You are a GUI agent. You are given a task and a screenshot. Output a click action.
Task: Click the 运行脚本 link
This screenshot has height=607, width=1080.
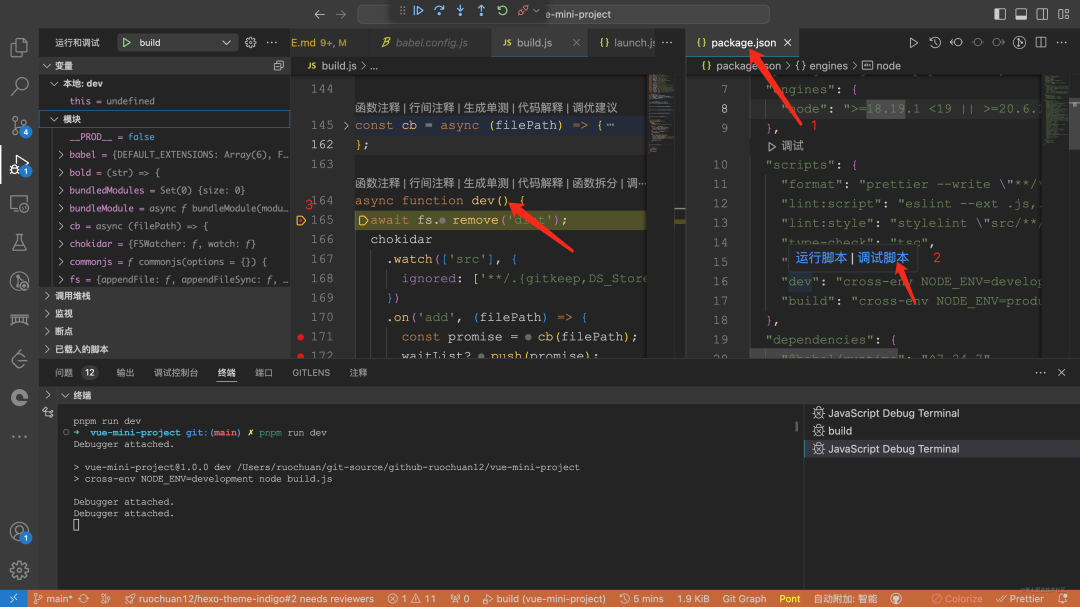pos(821,258)
